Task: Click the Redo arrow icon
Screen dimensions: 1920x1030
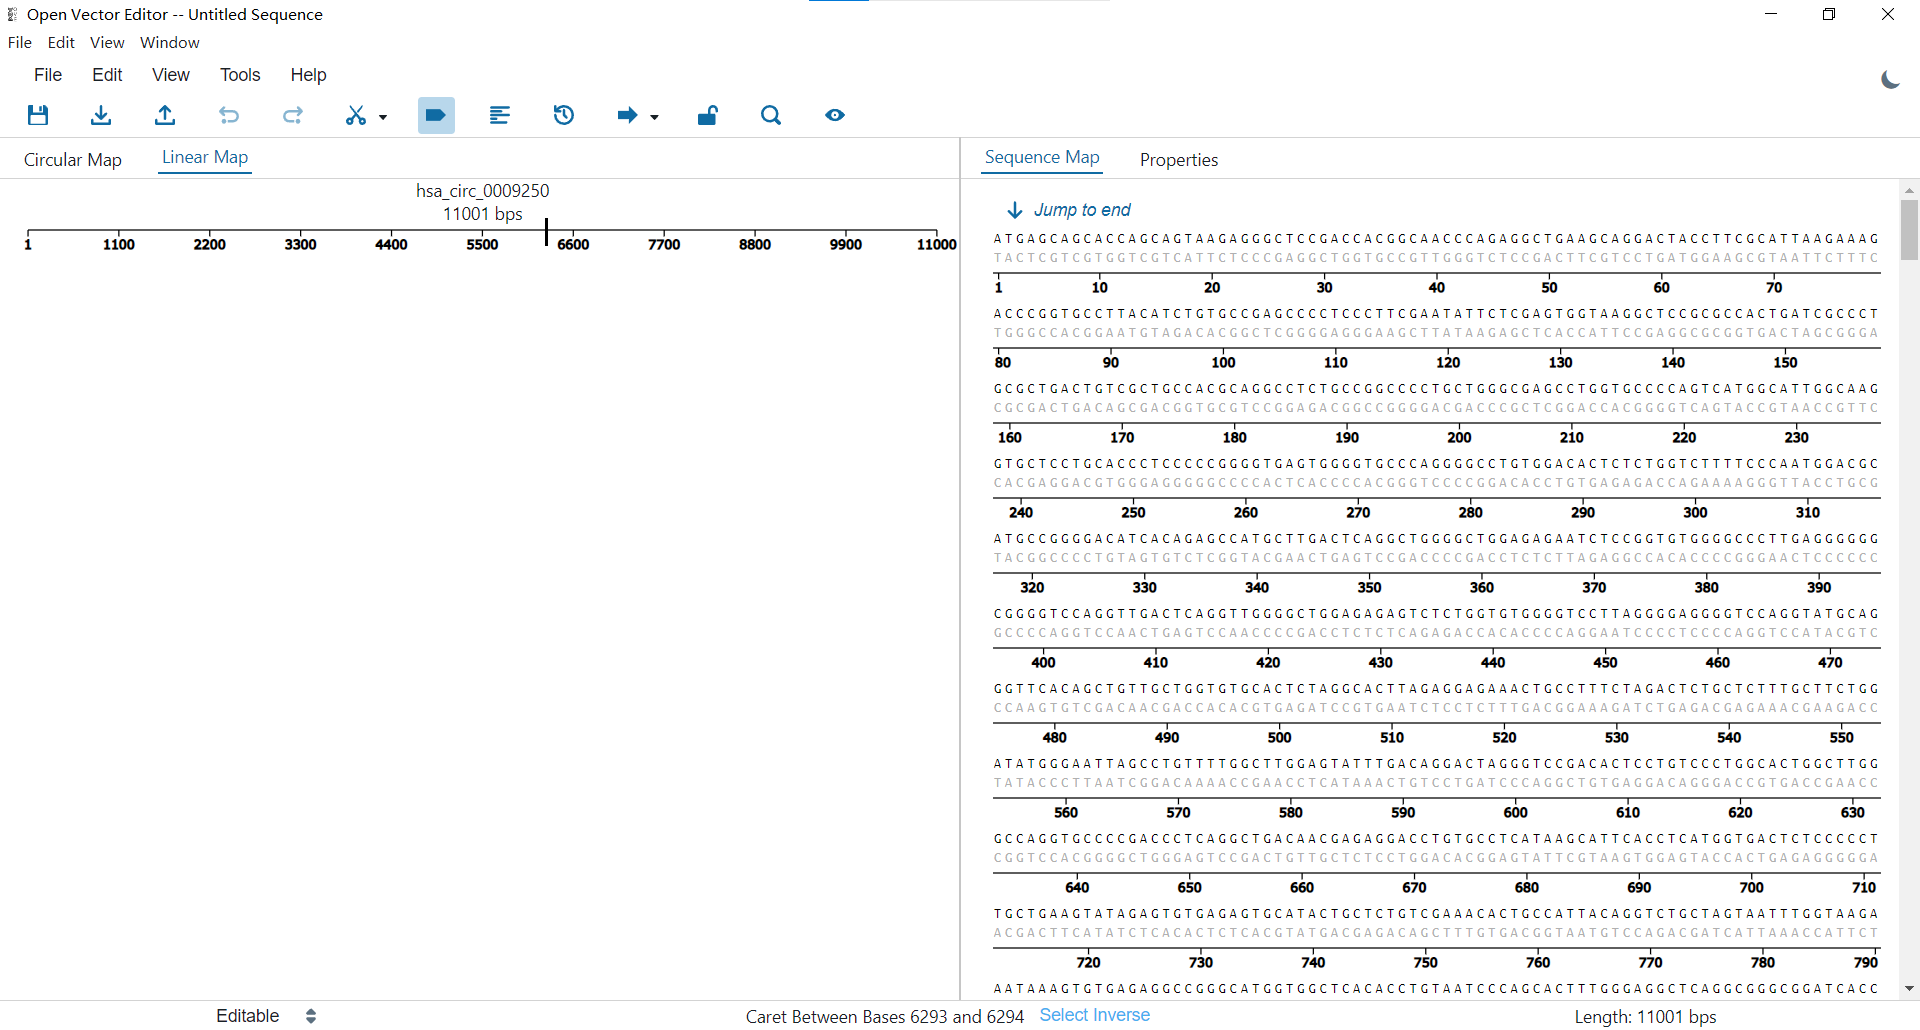Action: click(293, 115)
